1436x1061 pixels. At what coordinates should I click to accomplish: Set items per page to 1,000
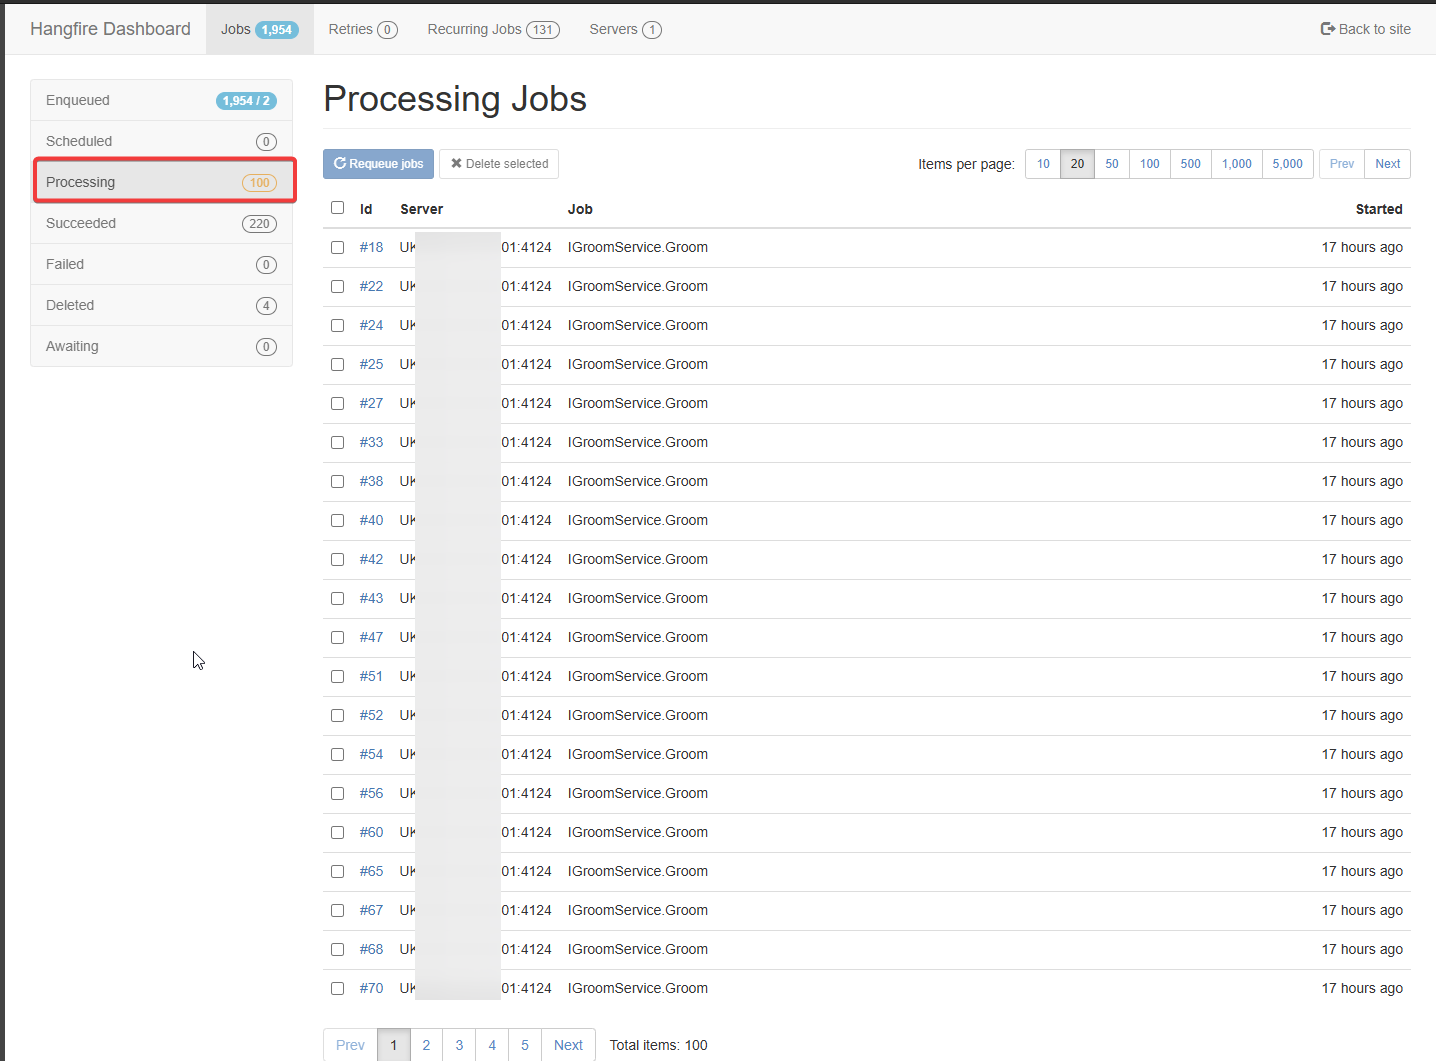click(1237, 164)
